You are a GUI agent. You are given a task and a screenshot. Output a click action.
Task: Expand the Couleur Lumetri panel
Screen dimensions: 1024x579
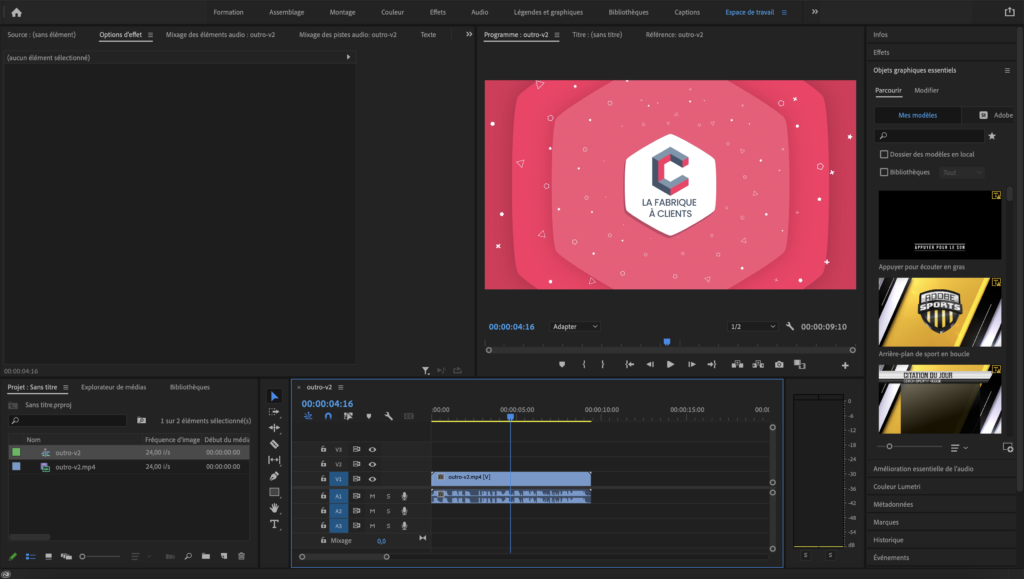(897, 486)
